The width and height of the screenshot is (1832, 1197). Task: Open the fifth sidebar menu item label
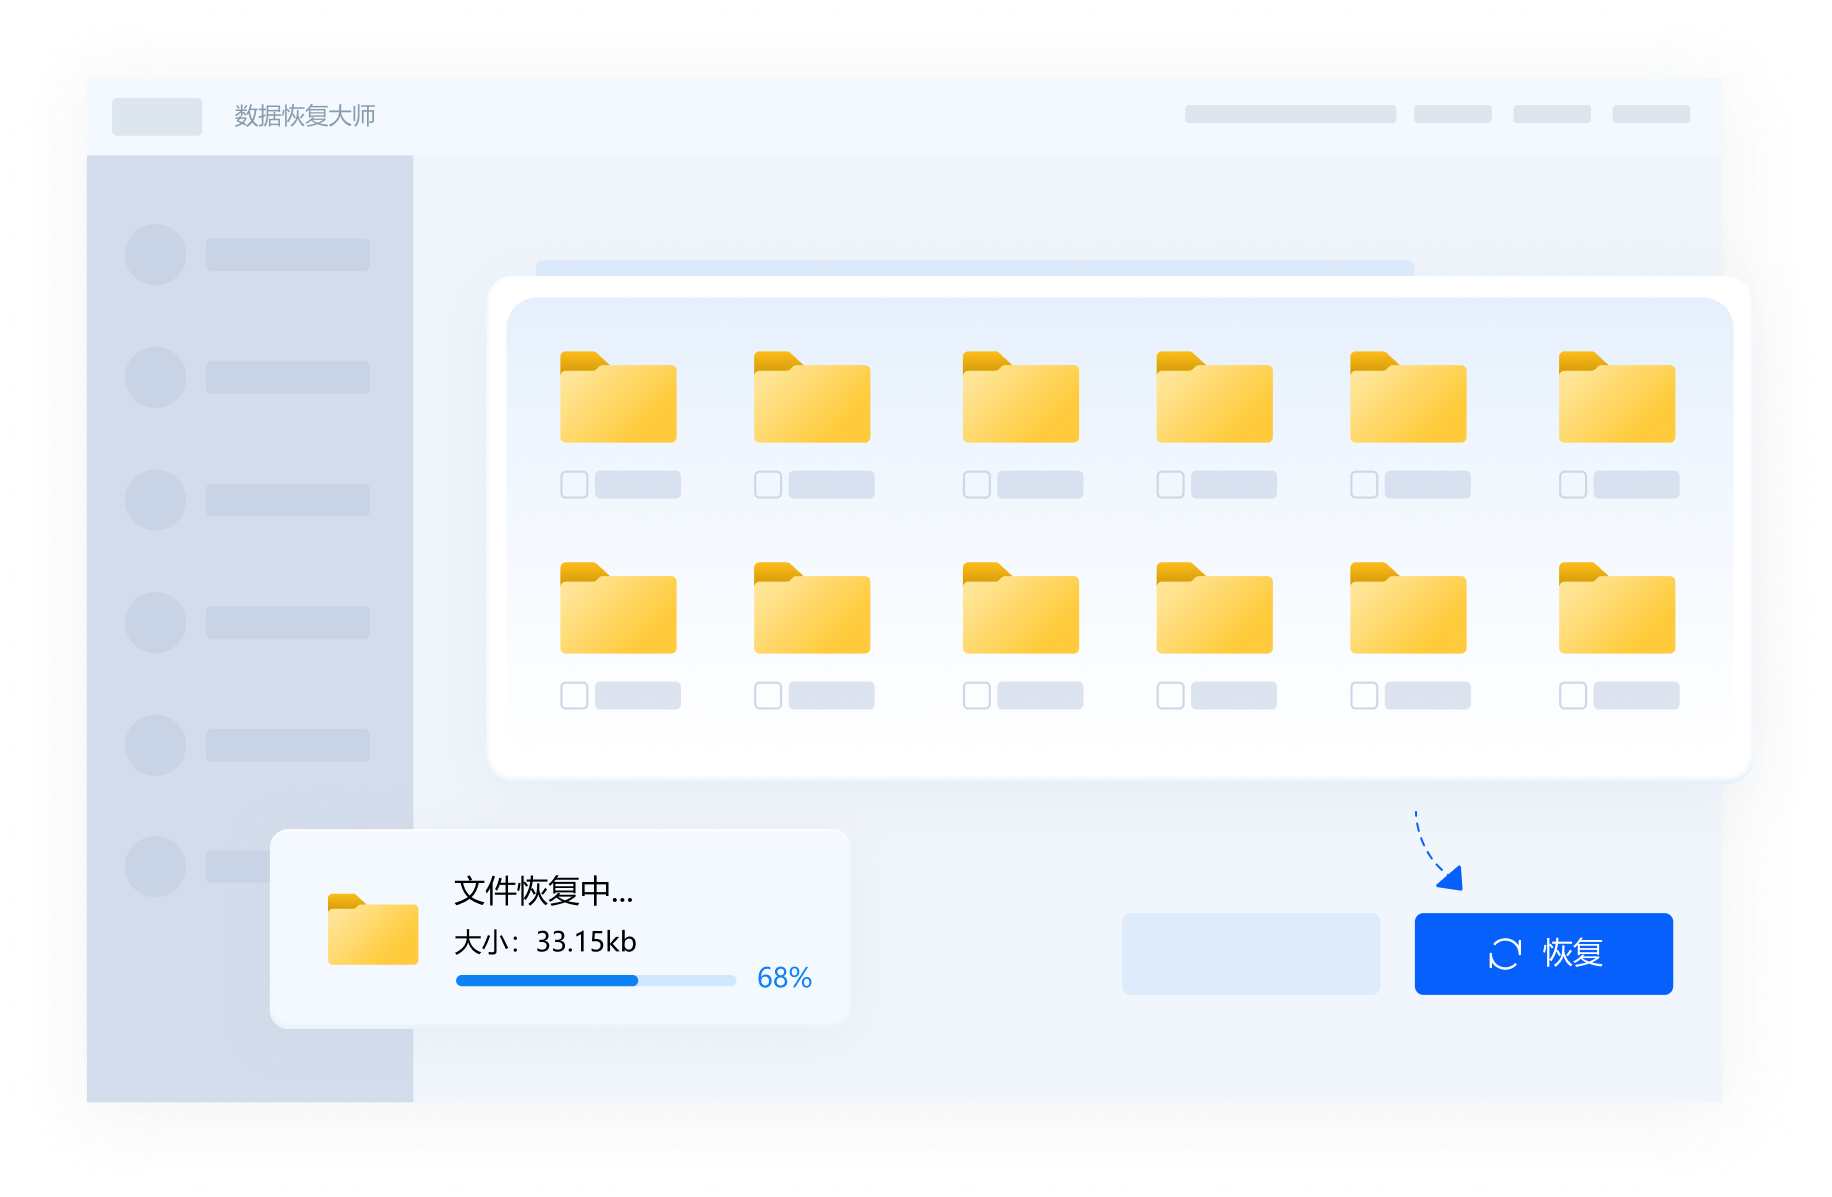pyautogui.click(x=288, y=745)
